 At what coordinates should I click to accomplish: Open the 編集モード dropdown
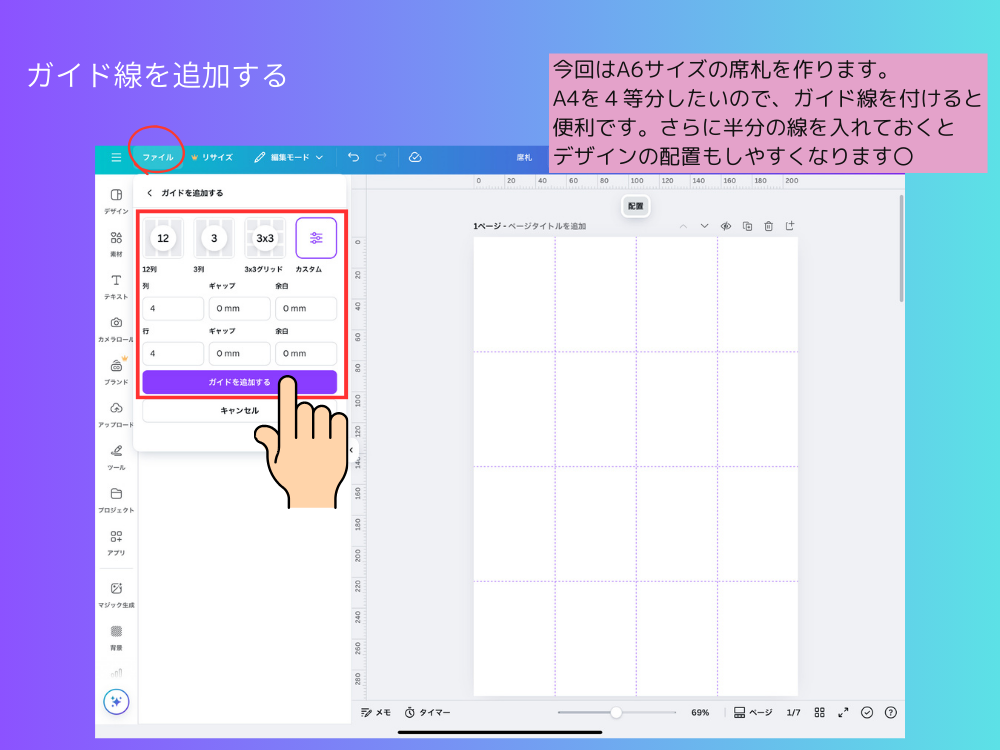[287, 158]
